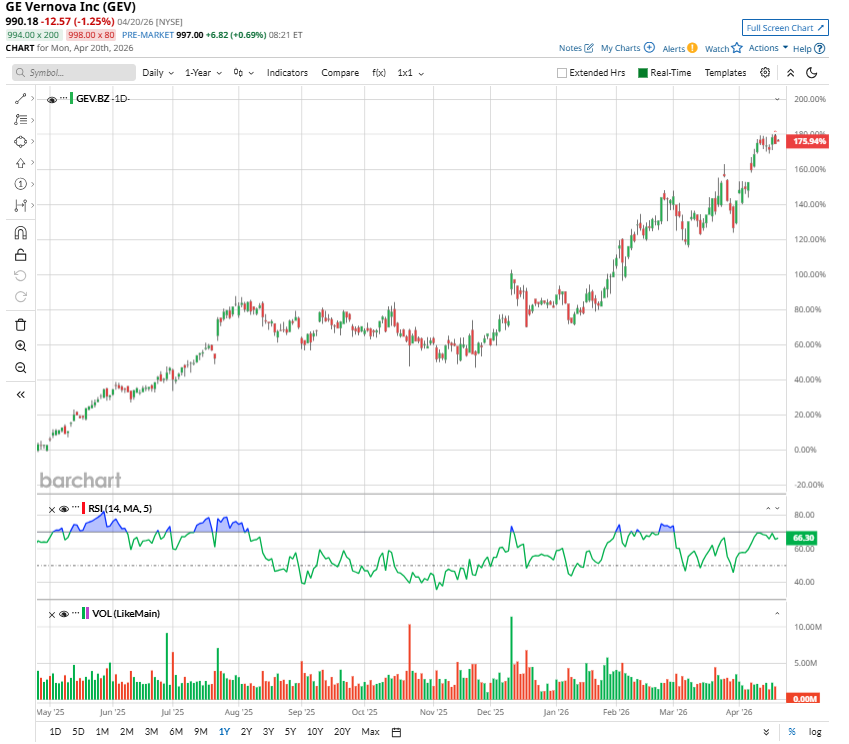Screen dimensions: 849x744
Task: Collapse the drawing toolbar
Action: click(x=20, y=395)
